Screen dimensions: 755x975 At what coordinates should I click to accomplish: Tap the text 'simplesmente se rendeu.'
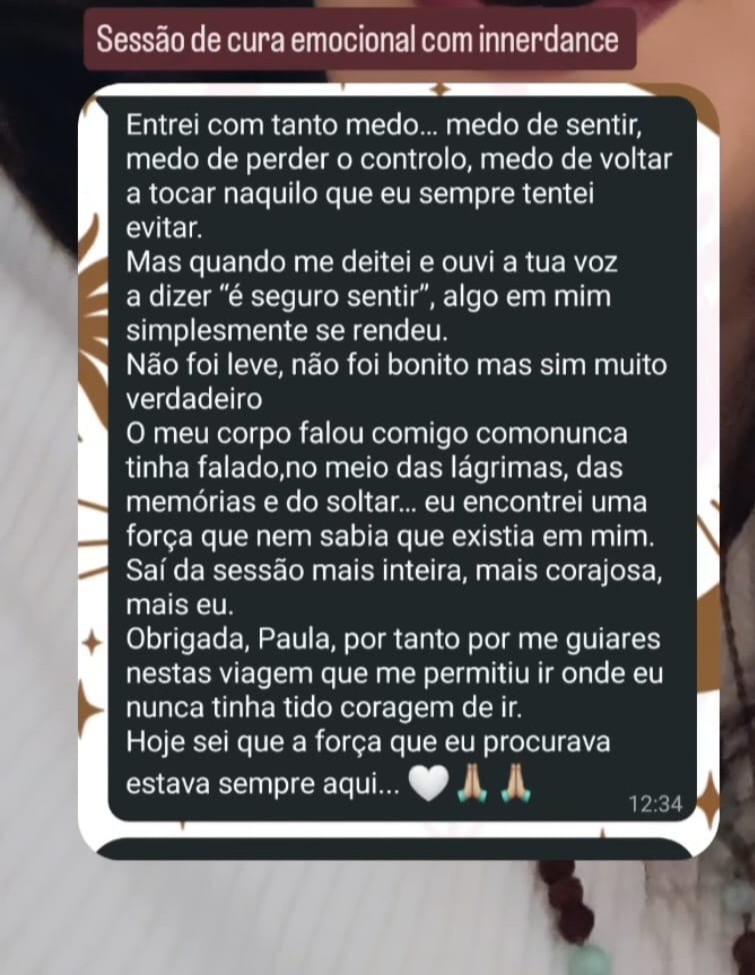pyautogui.click(x=287, y=330)
